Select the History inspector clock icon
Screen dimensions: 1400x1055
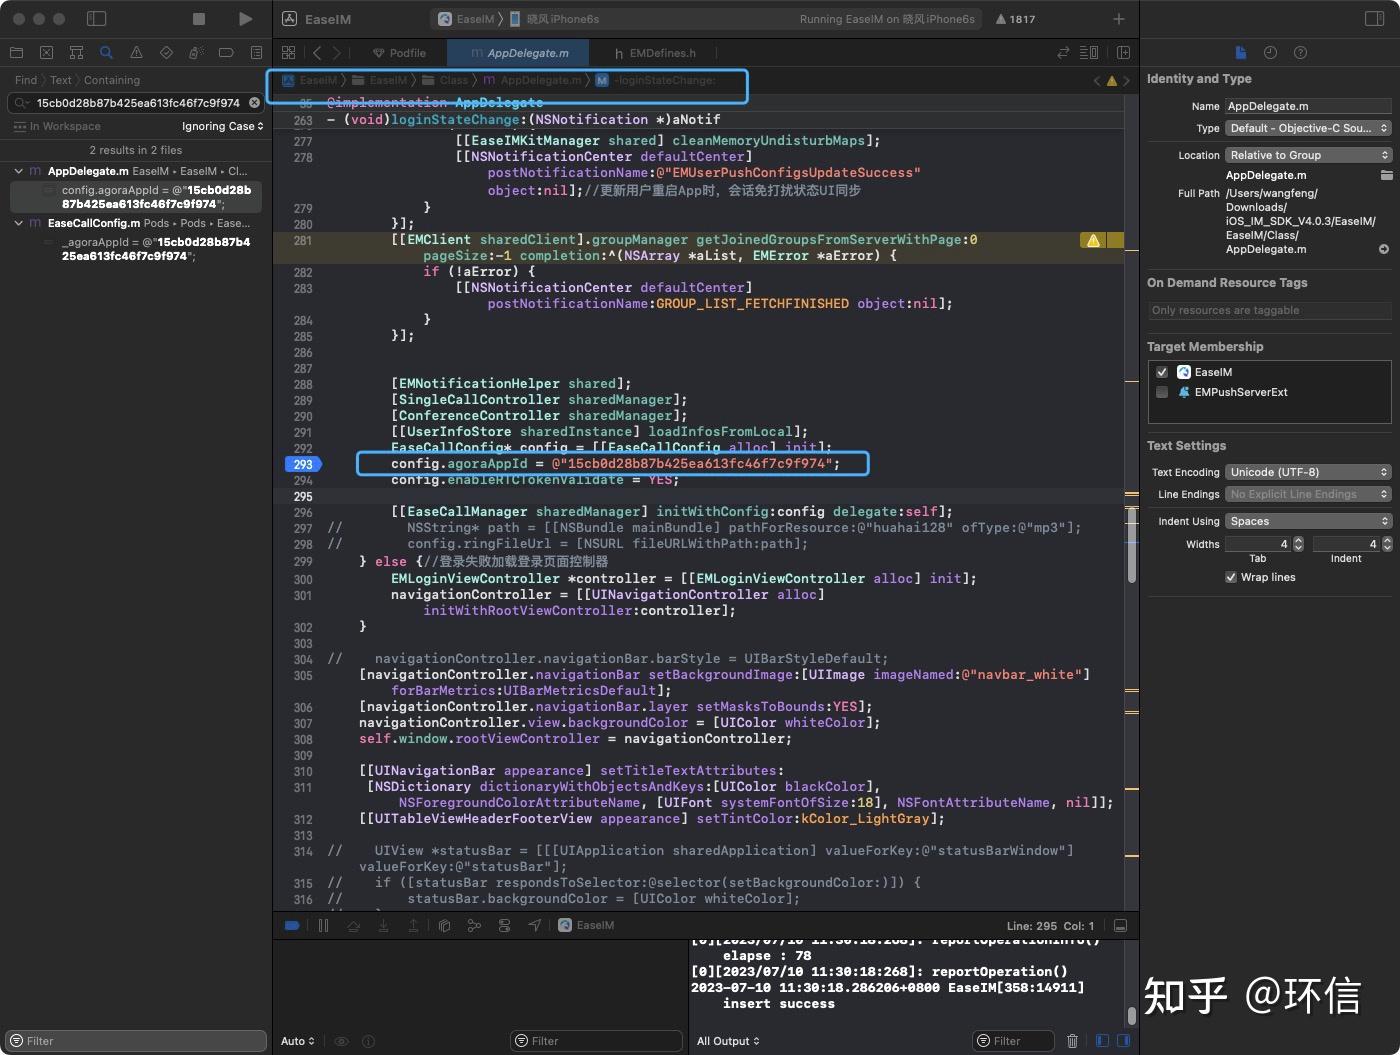click(1270, 53)
